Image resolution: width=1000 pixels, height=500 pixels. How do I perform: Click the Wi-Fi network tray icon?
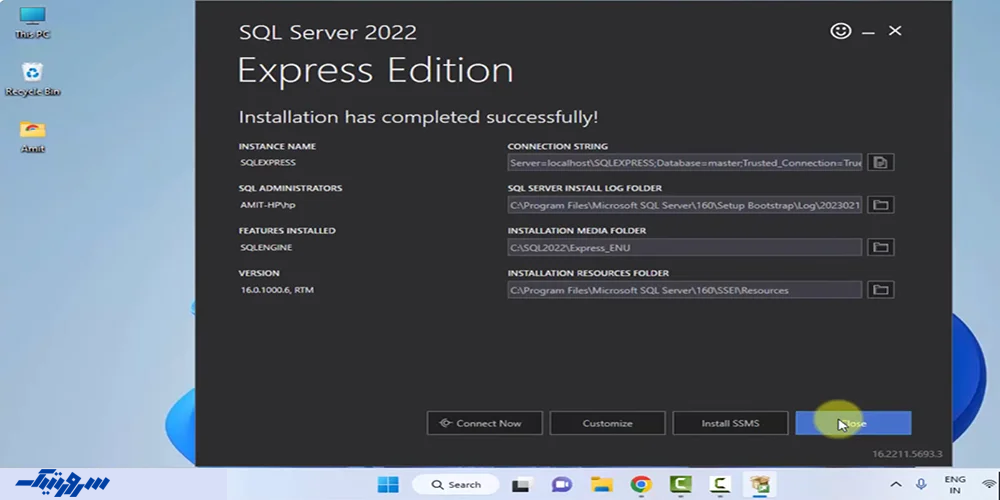990,485
